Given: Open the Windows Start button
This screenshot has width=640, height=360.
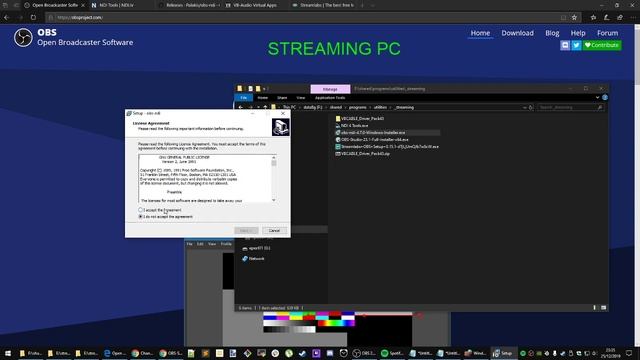Looking at the screenshot, I should [x=8, y=353].
